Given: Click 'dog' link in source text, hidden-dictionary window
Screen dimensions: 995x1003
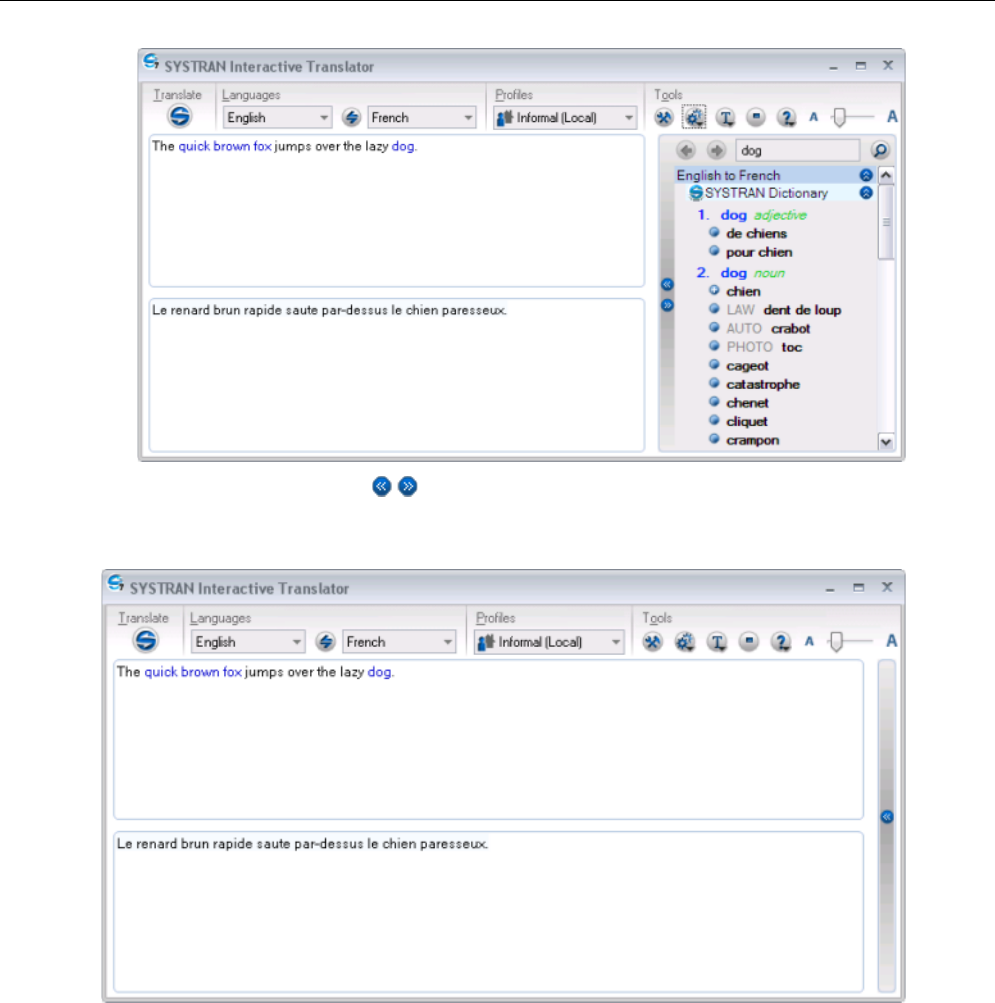Looking at the screenshot, I should pos(379,672).
